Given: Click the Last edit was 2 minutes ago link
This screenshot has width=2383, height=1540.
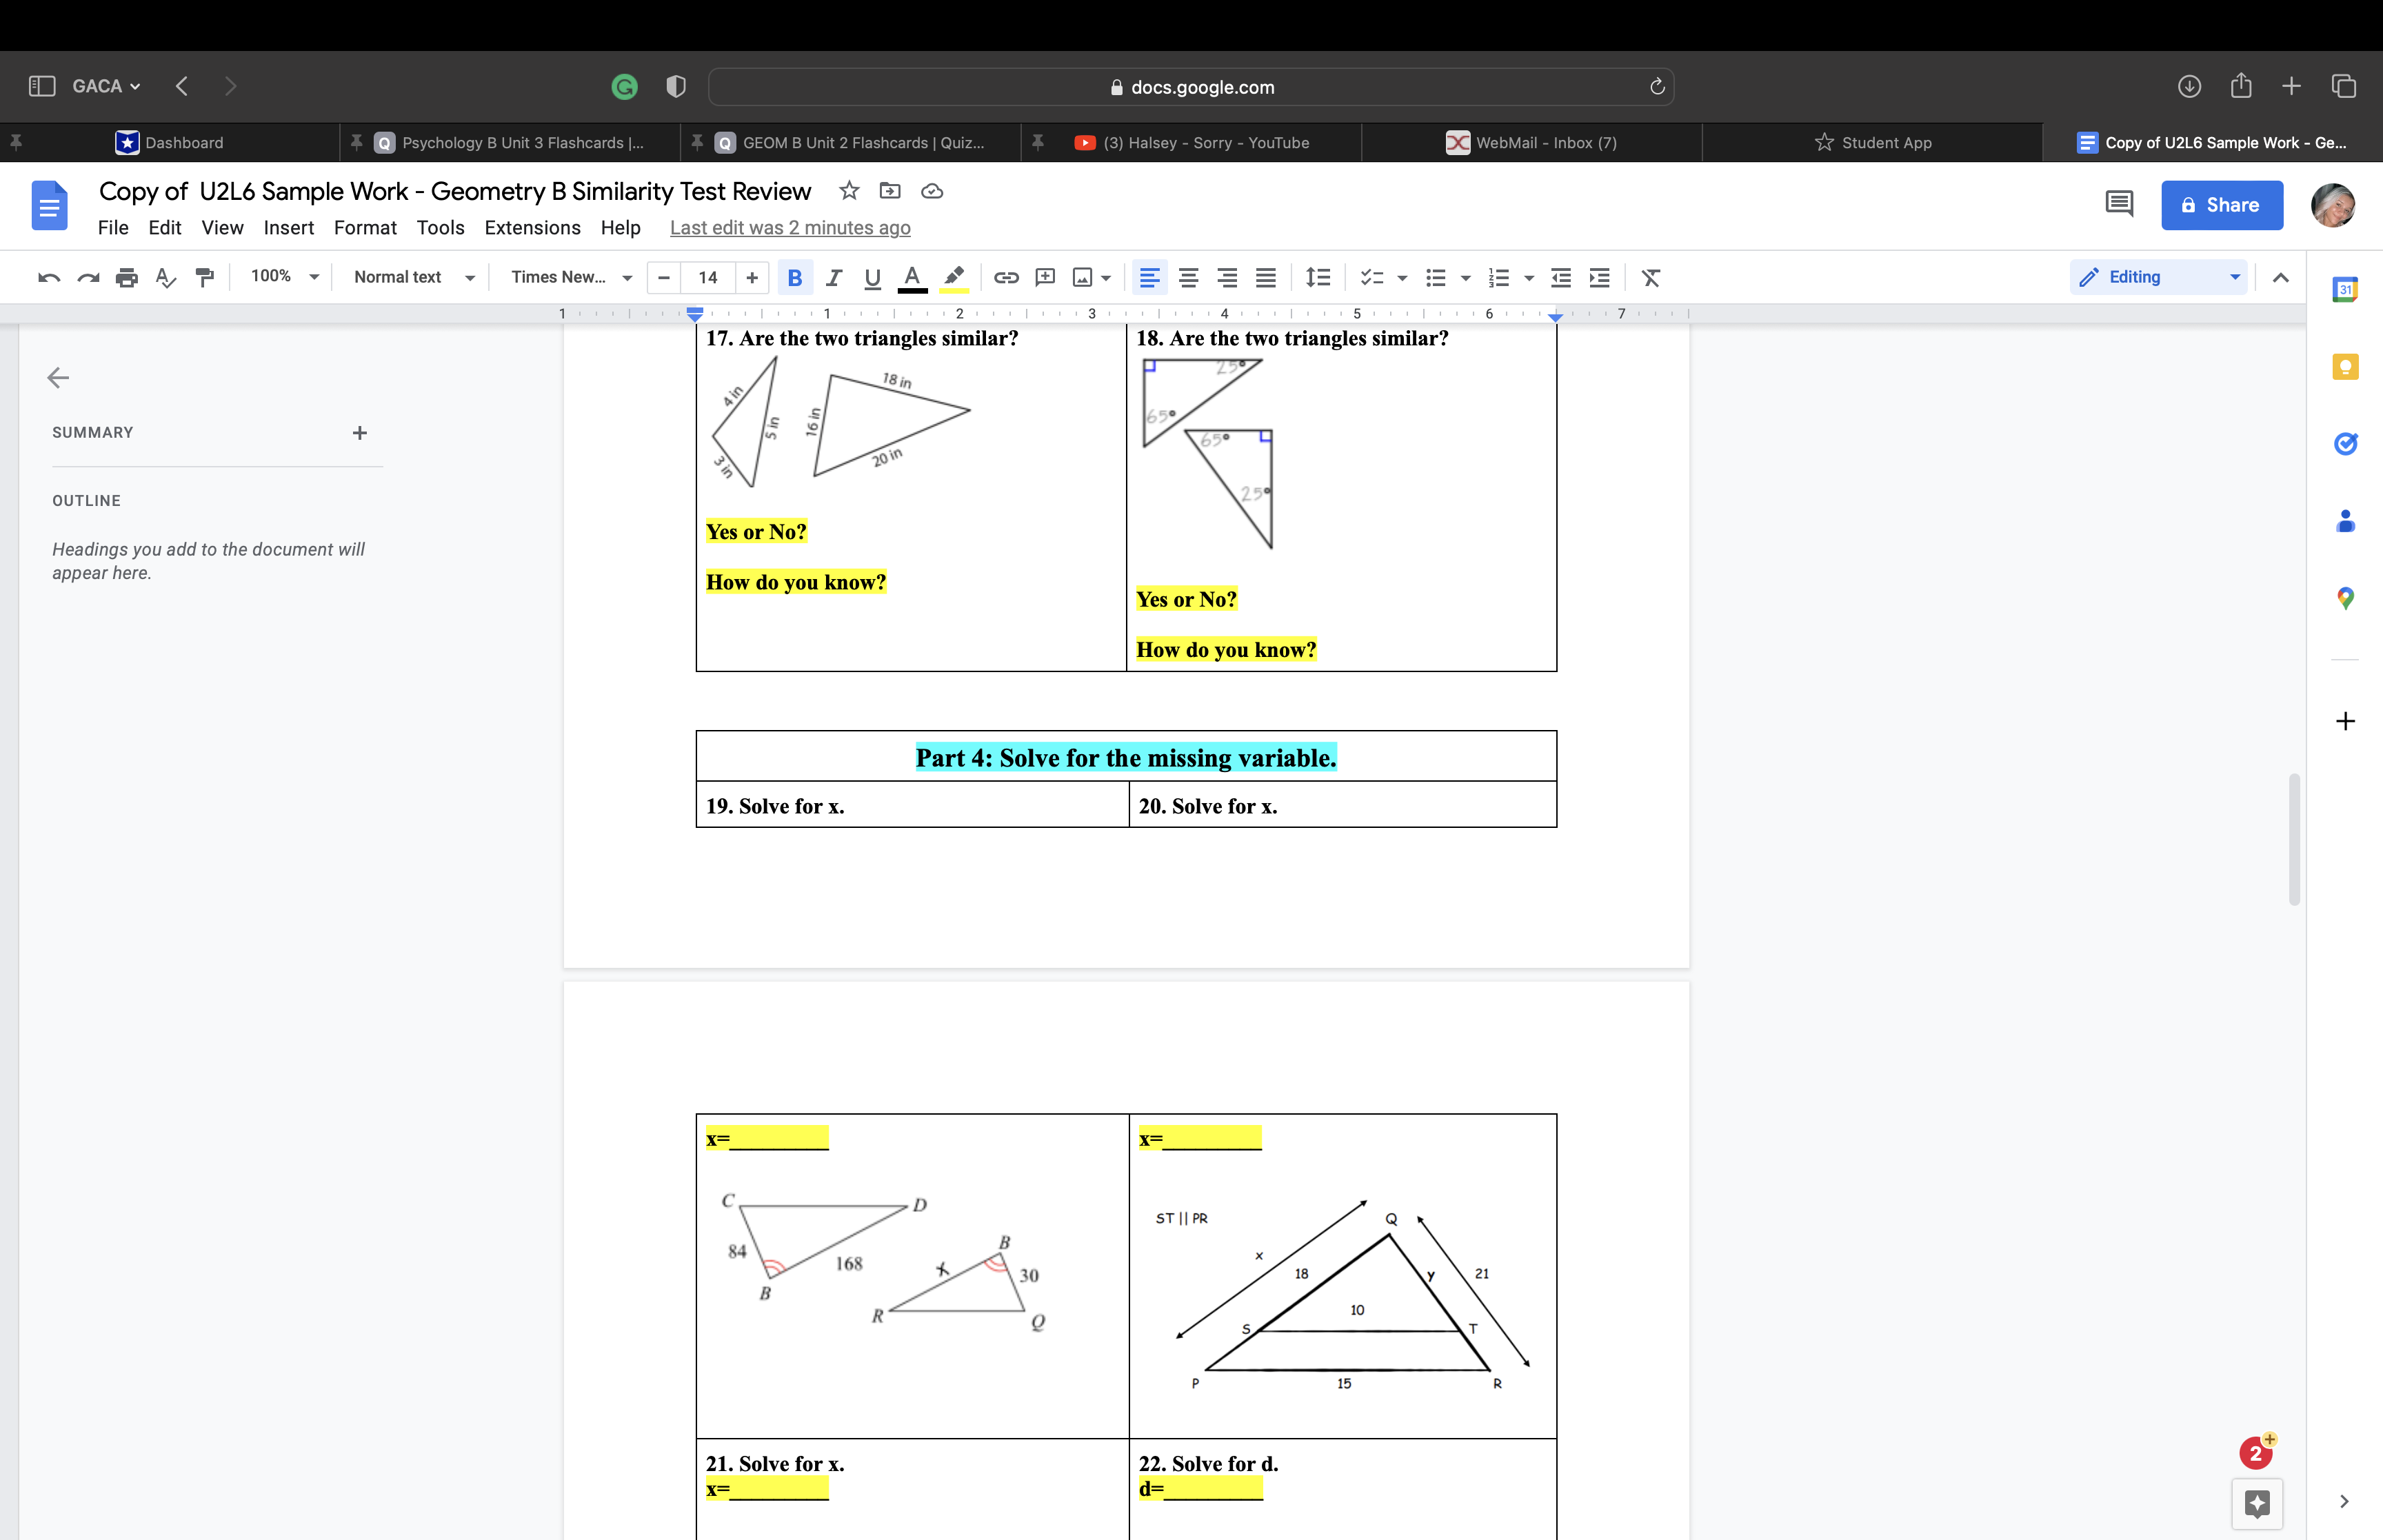Looking at the screenshot, I should [x=789, y=228].
